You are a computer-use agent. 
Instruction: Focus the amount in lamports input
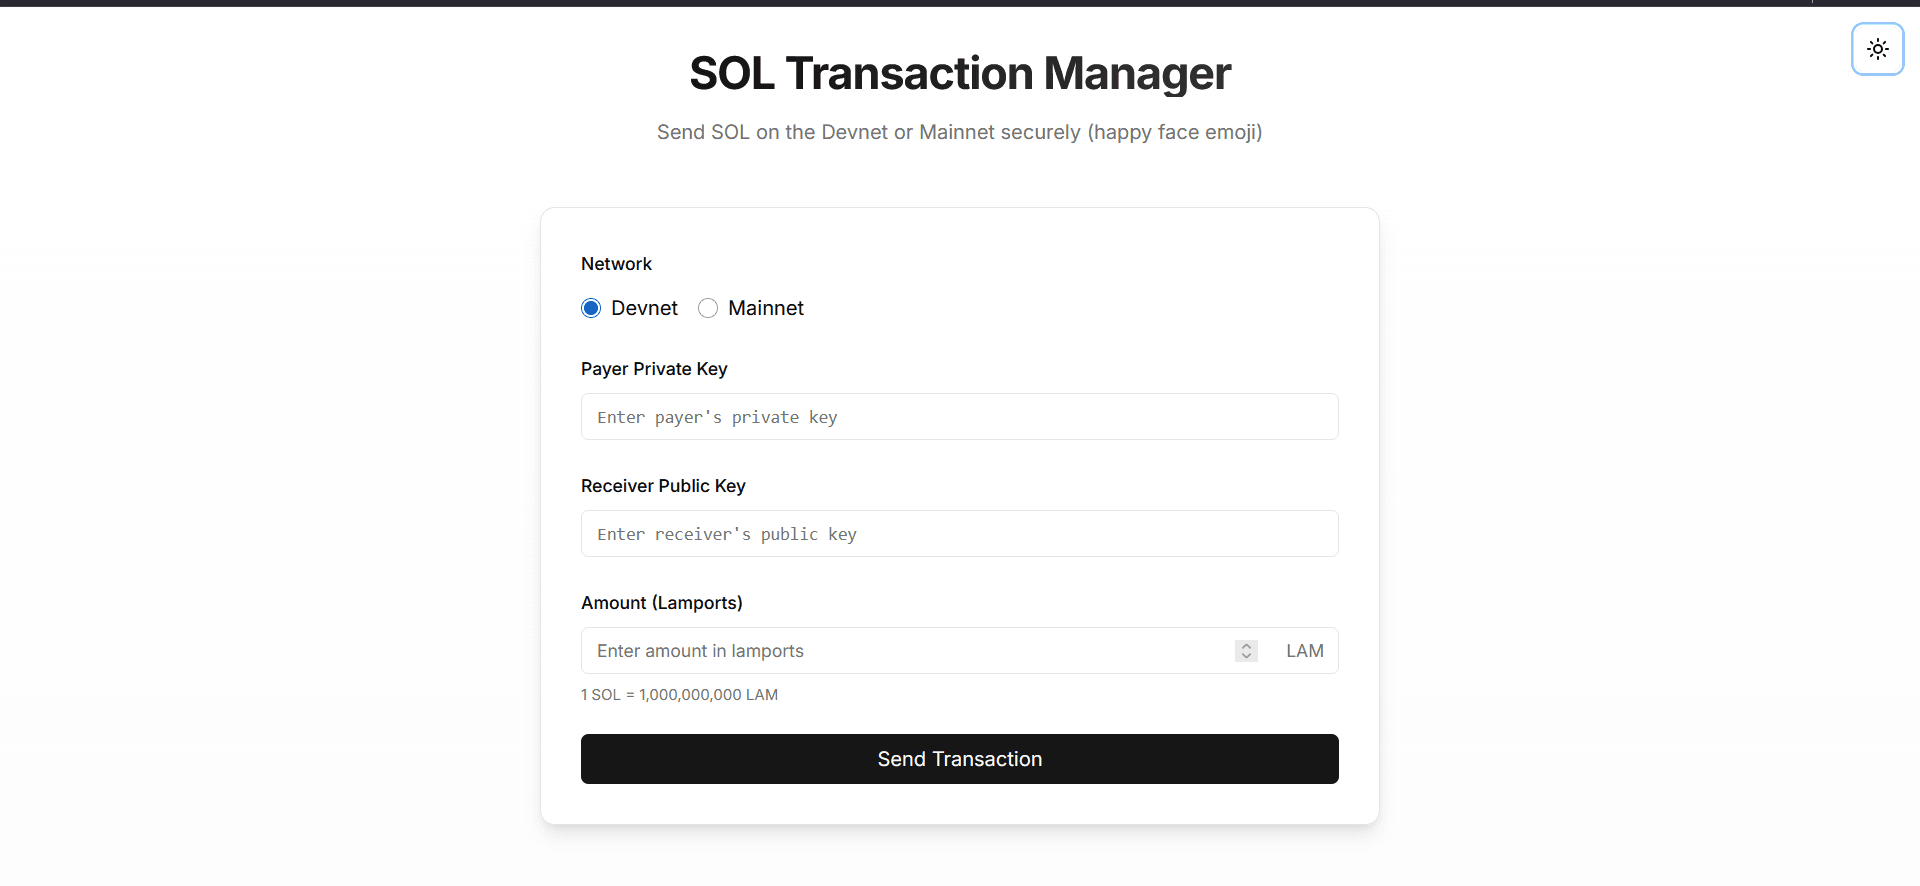coord(900,650)
